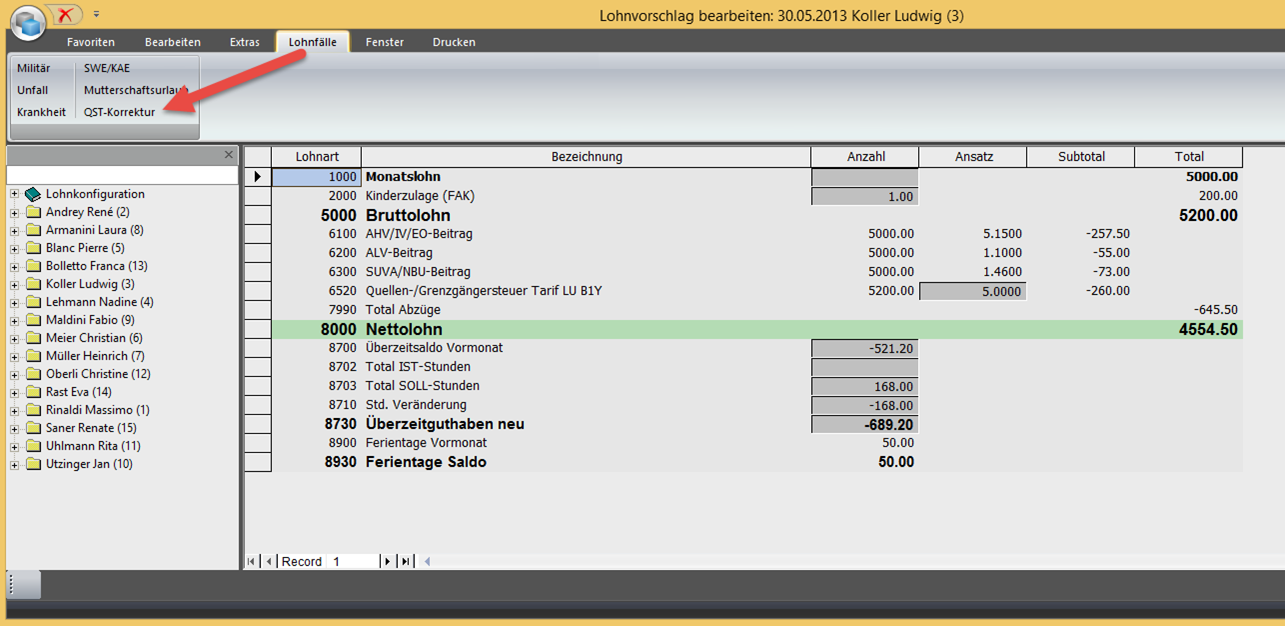Click the search field above the employee tree
Screen dimensions: 1285x626
click(120, 175)
